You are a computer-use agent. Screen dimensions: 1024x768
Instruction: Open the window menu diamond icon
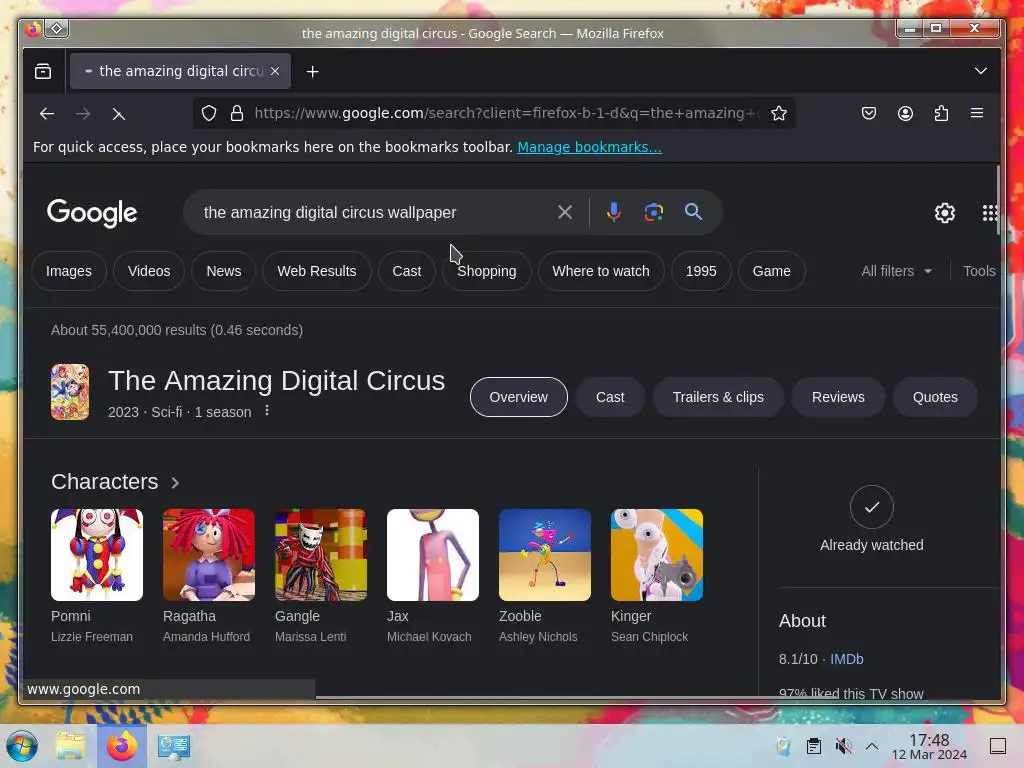tap(57, 29)
